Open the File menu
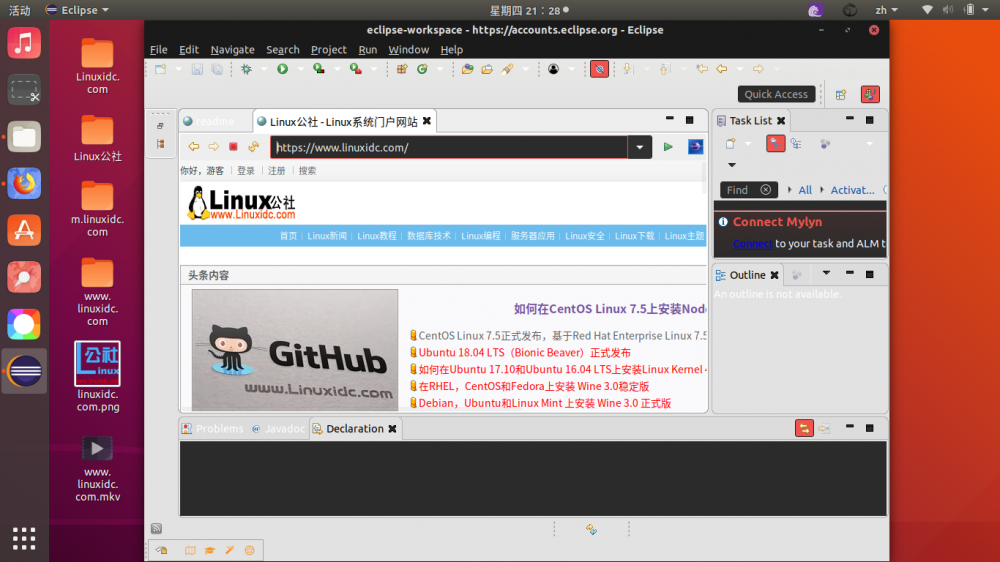The width and height of the screenshot is (1000, 562). pos(158,50)
